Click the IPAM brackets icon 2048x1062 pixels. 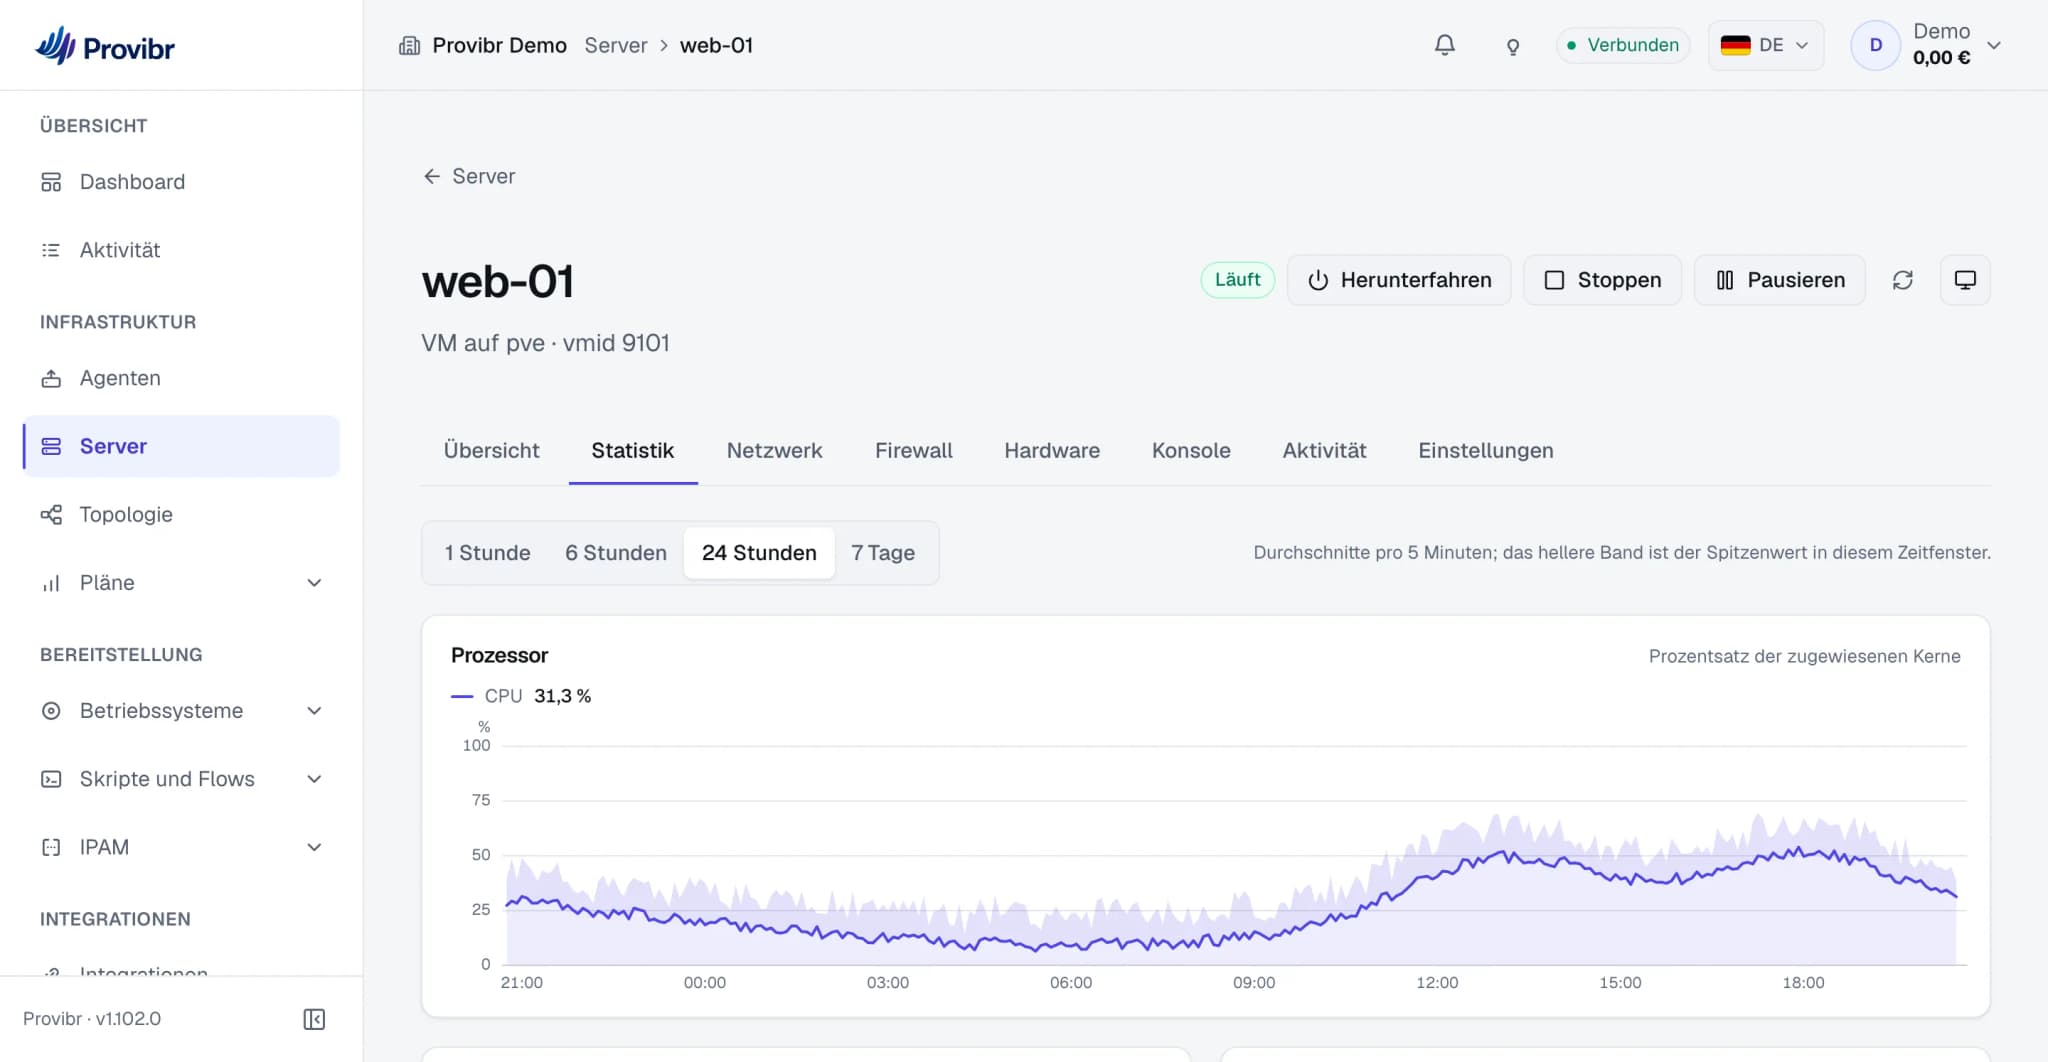point(51,847)
